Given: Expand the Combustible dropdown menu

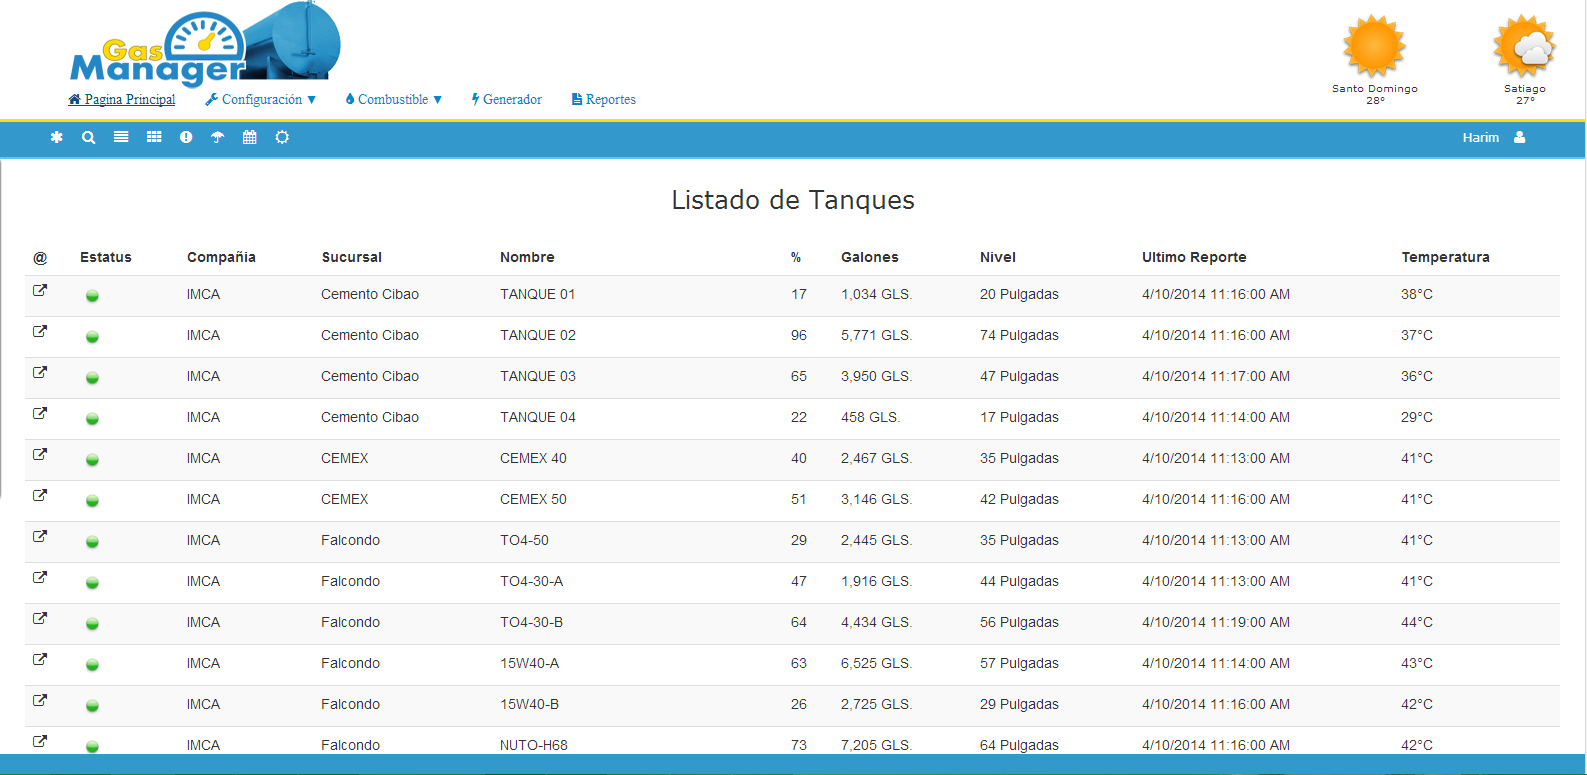Looking at the screenshot, I should coord(394,99).
